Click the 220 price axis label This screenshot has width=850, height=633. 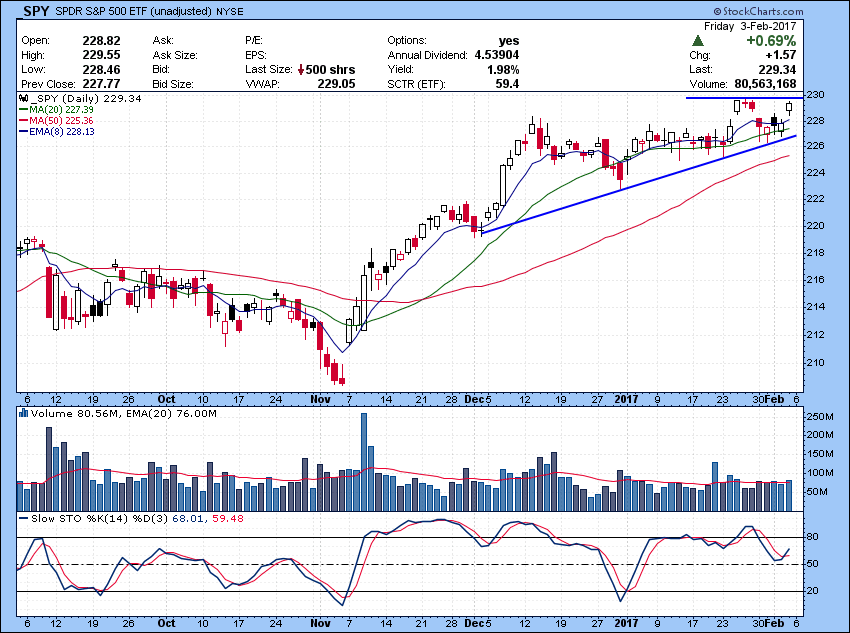816,225
